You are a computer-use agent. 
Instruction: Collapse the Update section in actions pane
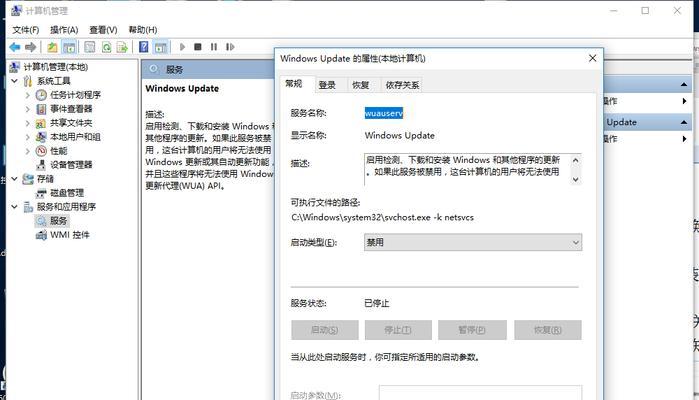[x=684, y=122]
